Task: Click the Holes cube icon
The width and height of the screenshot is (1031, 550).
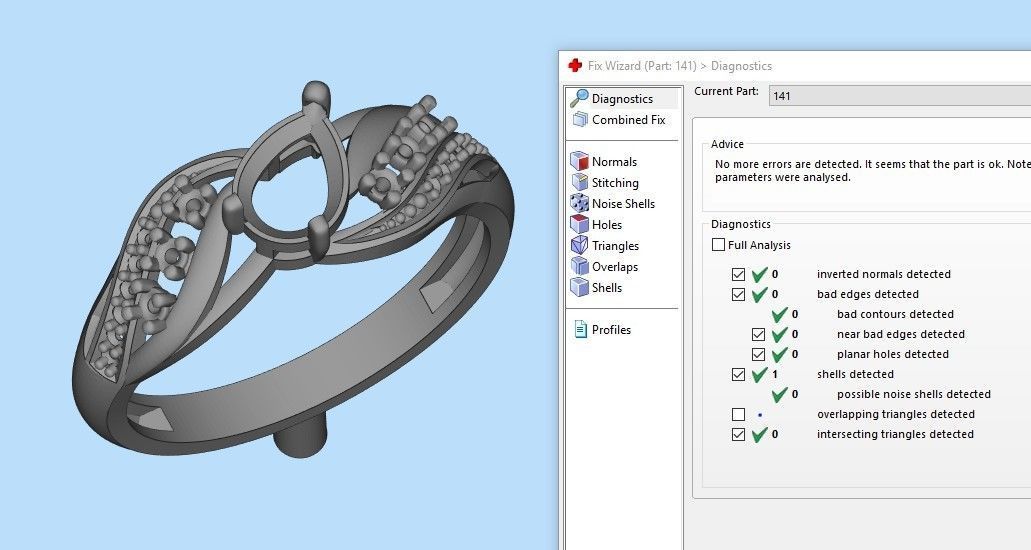Action: pos(579,224)
